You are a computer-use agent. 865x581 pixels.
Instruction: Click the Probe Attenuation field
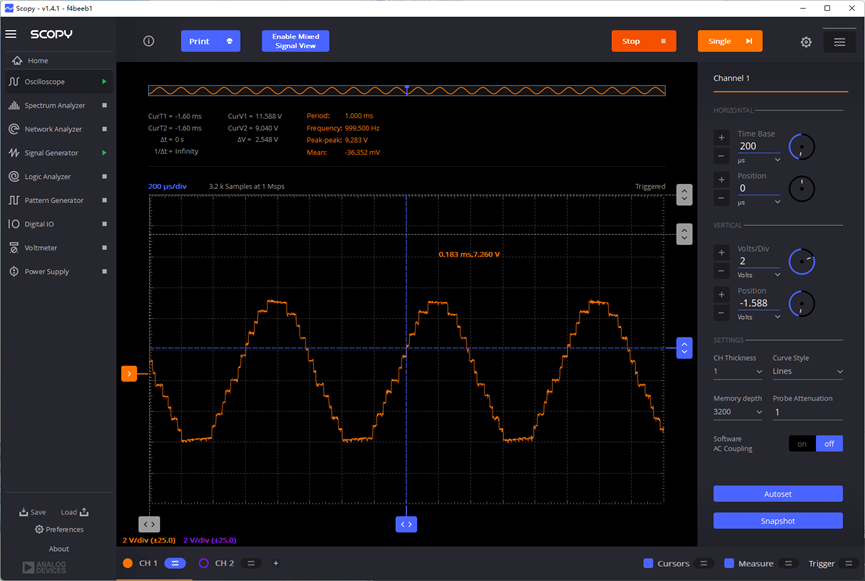click(807, 412)
